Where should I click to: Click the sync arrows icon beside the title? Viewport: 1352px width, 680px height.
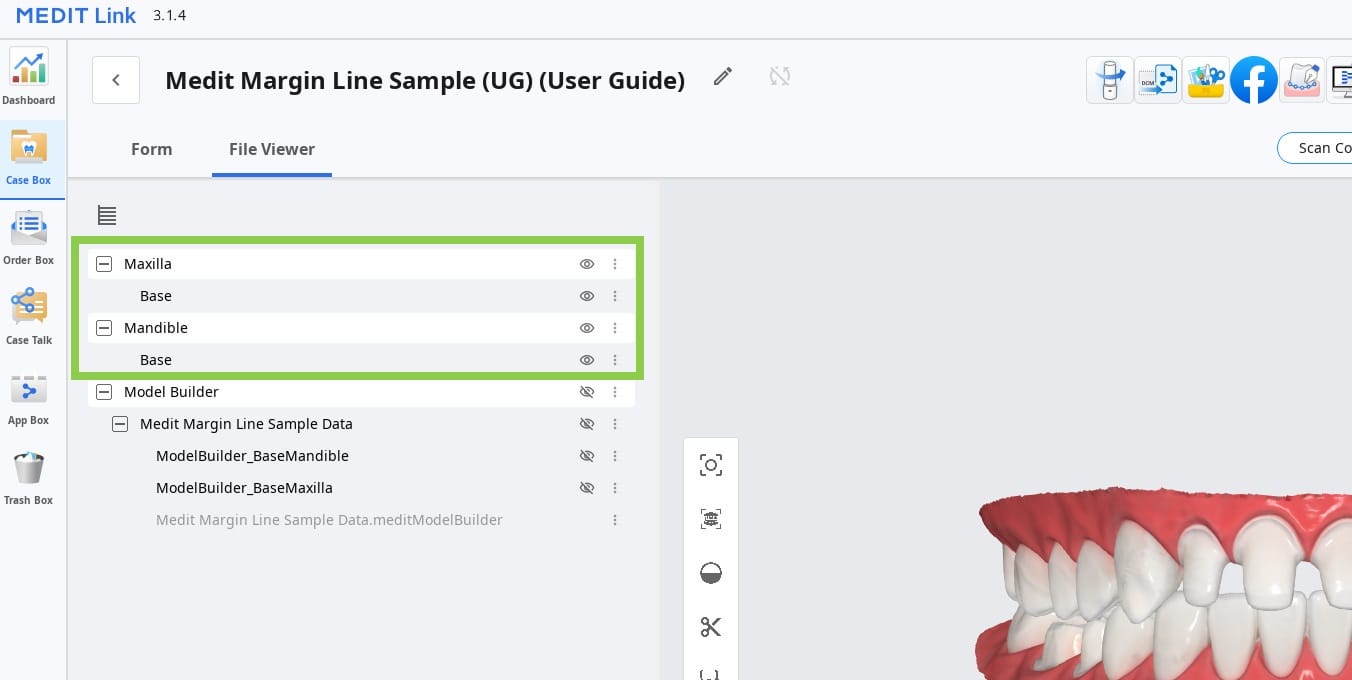pos(780,76)
